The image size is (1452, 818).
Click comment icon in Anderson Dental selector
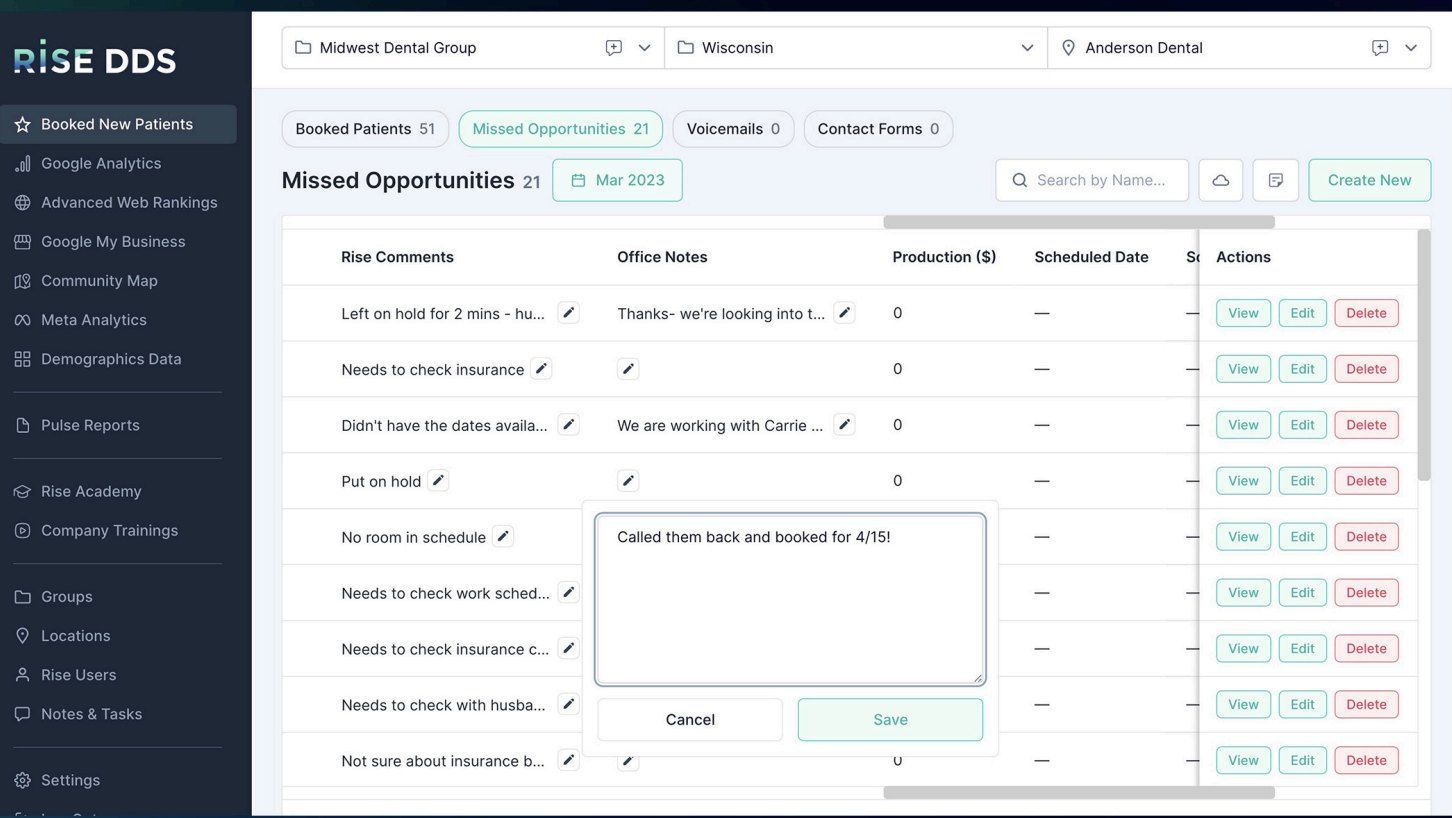coord(1380,48)
